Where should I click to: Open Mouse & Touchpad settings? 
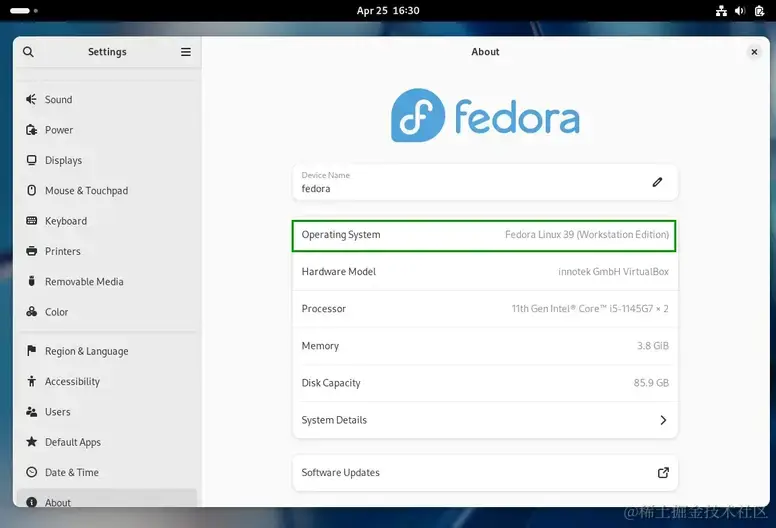coord(107,191)
